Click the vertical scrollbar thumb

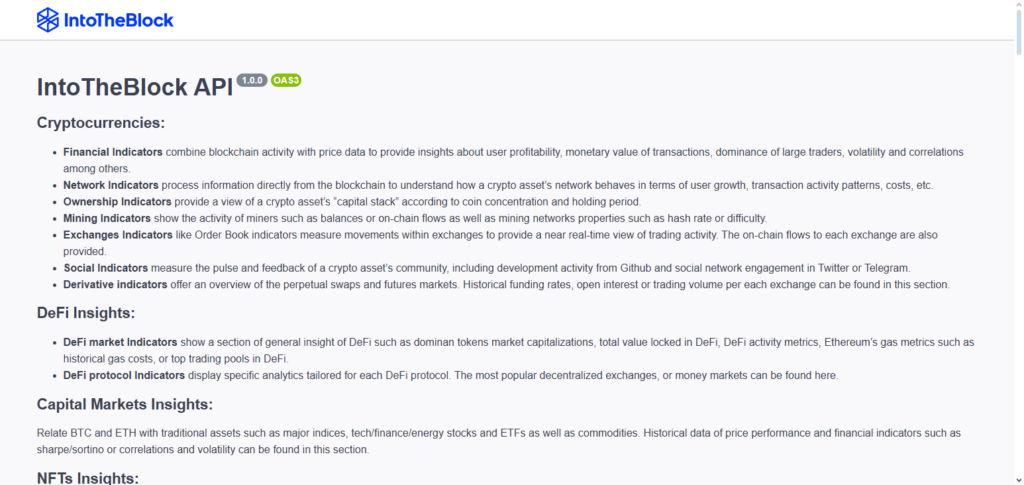pyautogui.click(x=1016, y=30)
